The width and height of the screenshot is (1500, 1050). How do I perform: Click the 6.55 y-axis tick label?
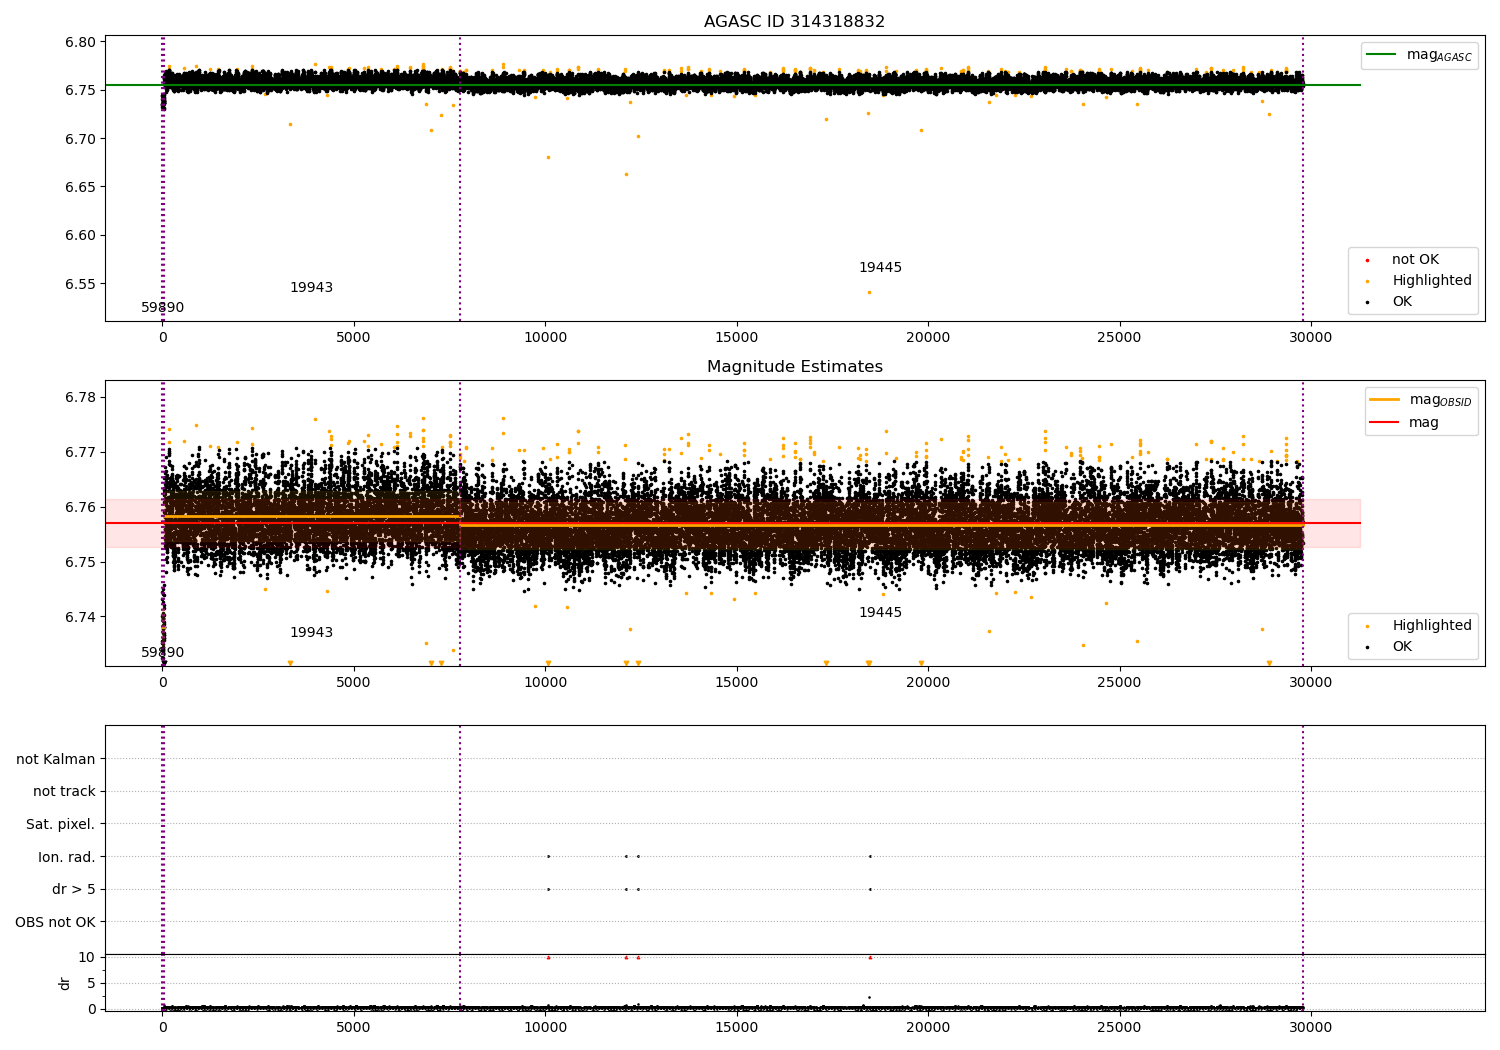point(80,284)
